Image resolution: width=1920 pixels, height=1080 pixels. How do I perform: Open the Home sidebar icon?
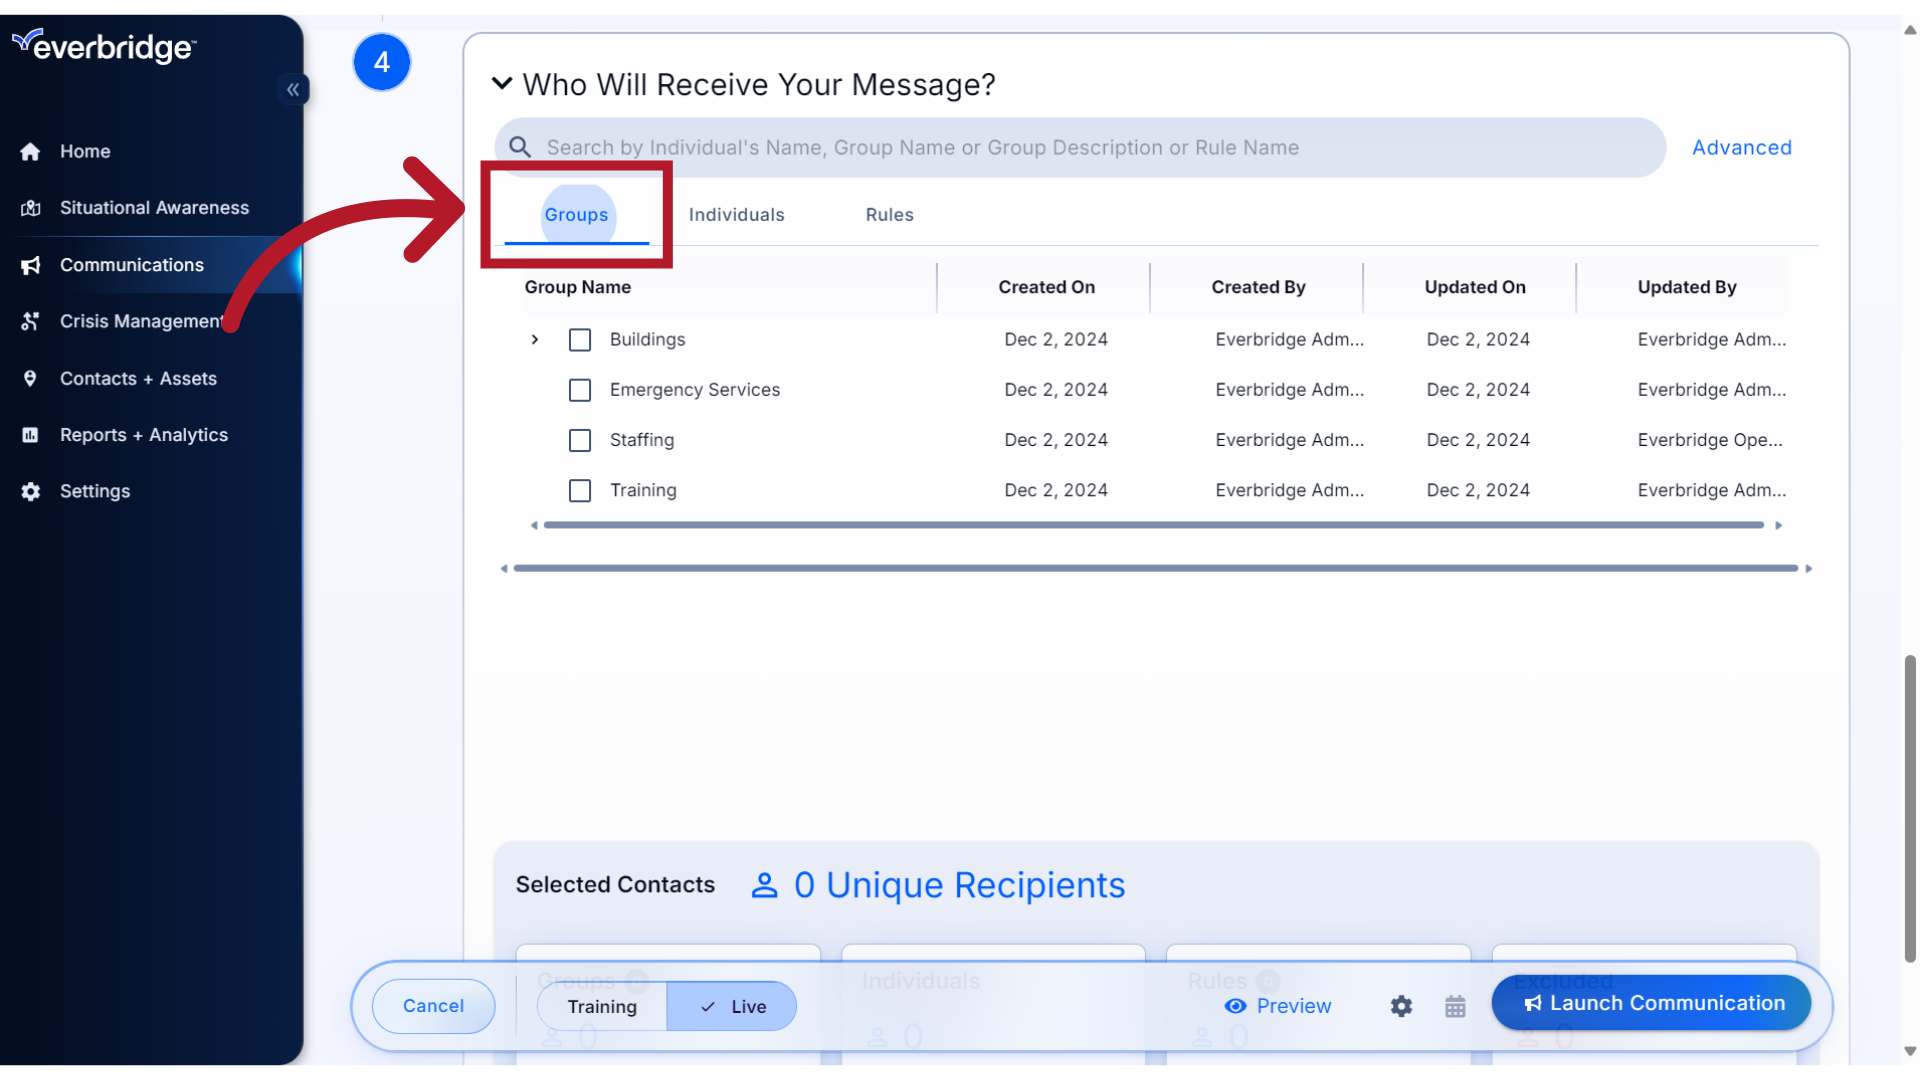(87, 151)
